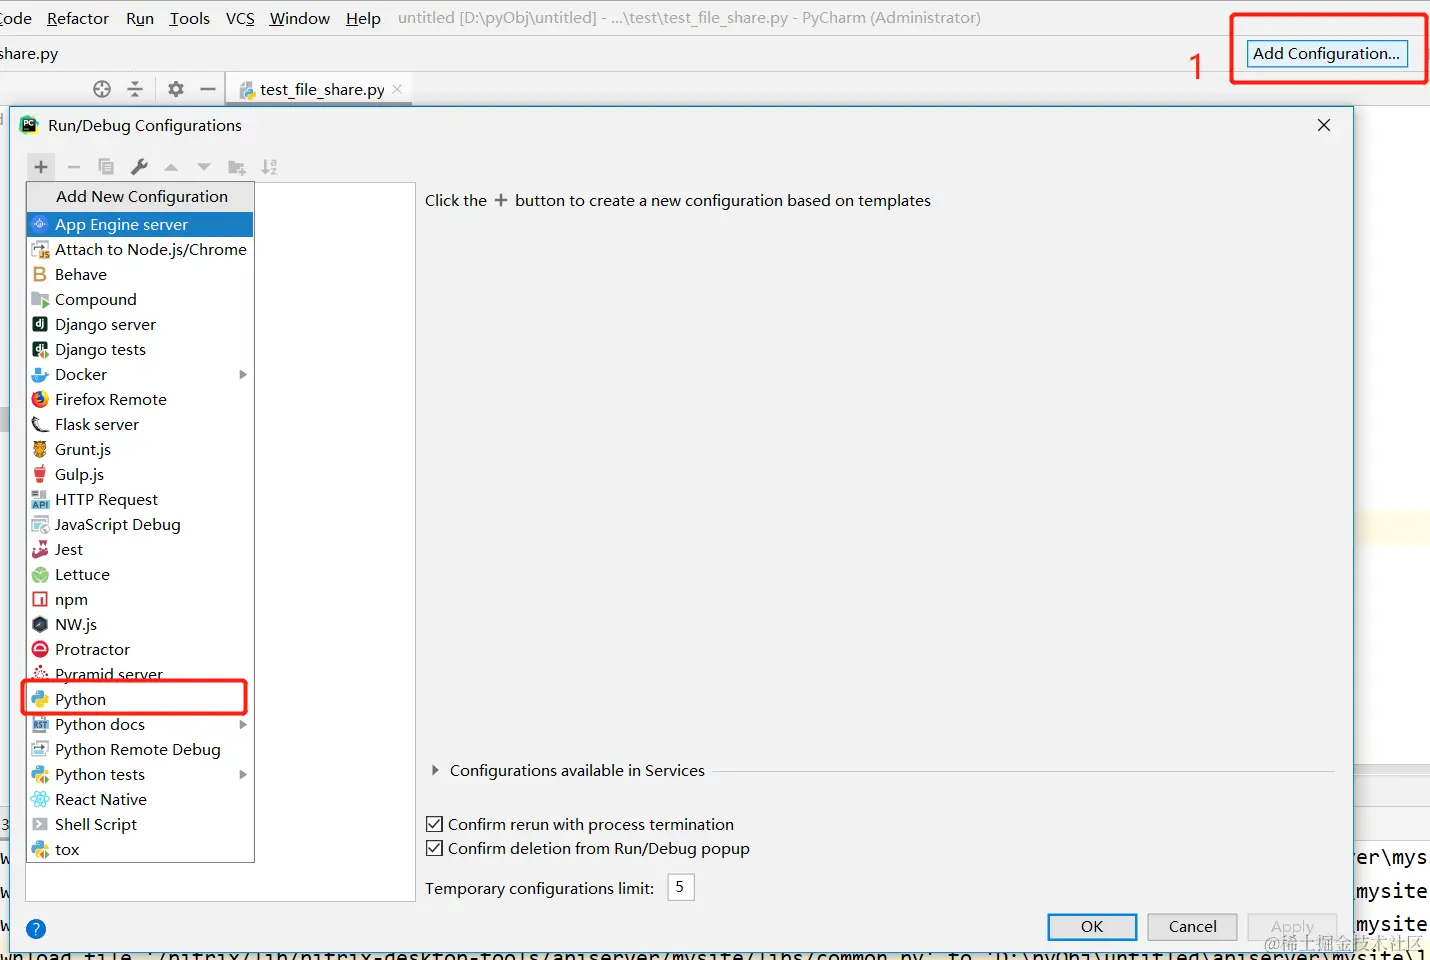Expand Configurations available in Services
Image resolution: width=1430 pixels, height=960 pixels.
(x=435, y=770)
